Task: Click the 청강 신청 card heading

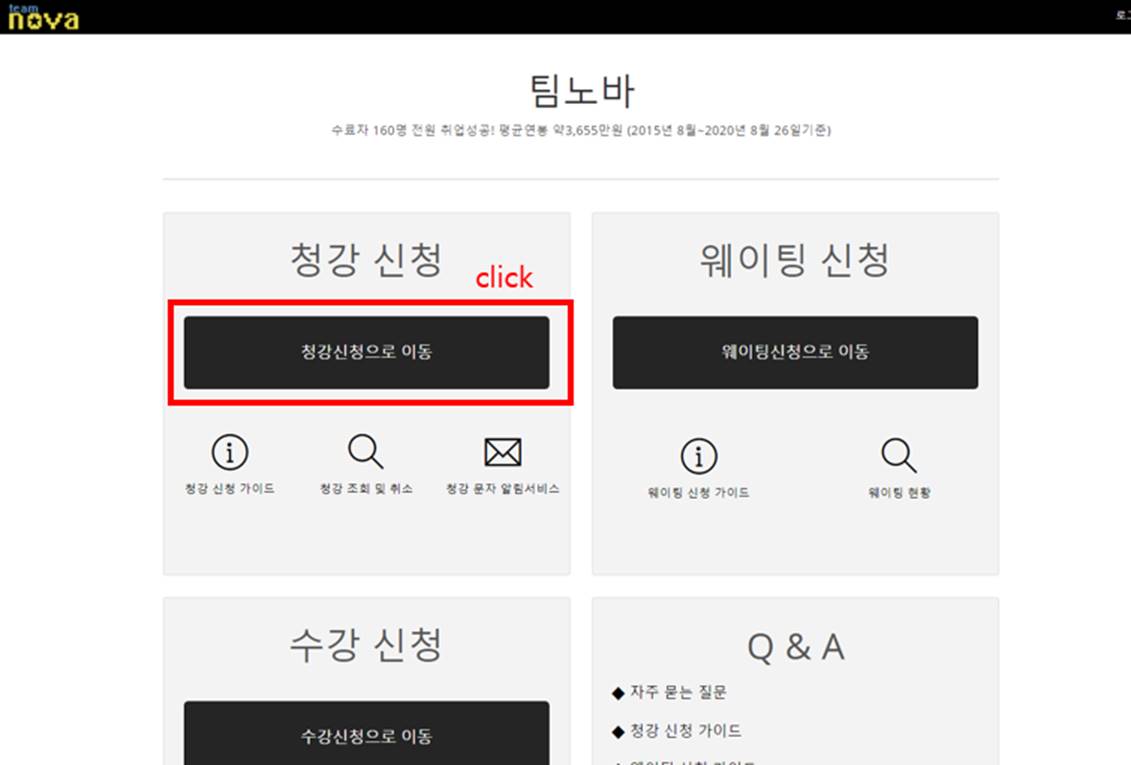Action: click(x=366, y=260)
